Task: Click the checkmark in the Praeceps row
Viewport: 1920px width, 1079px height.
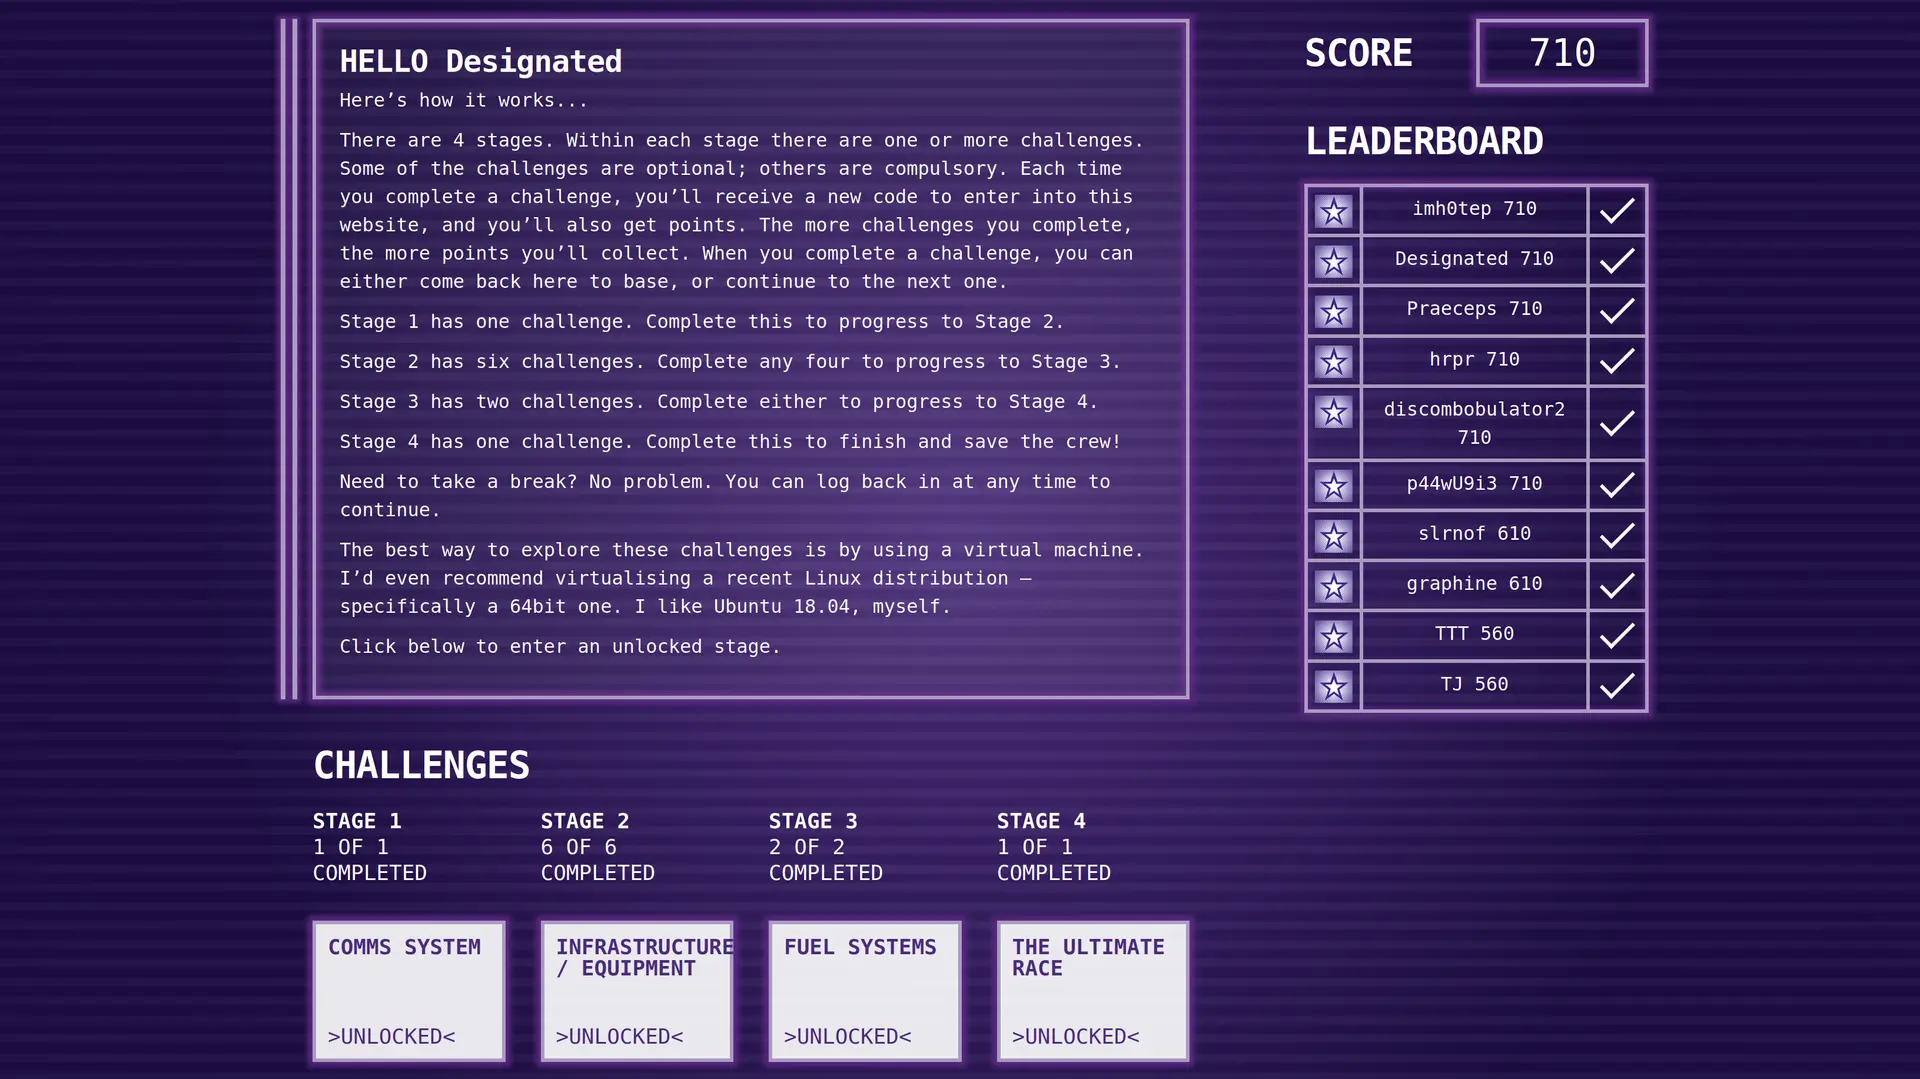Action: click(x=1617, y=310)
